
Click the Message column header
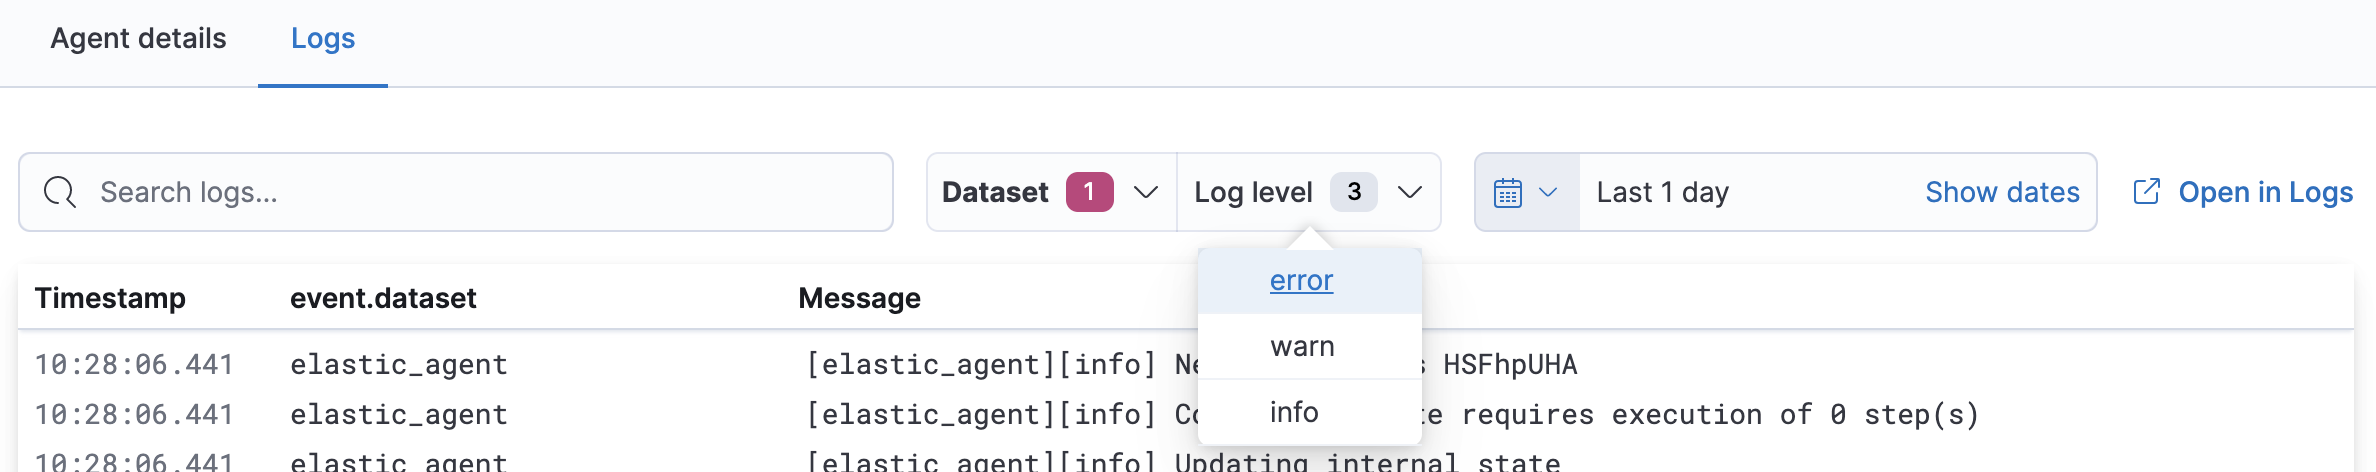click(859, 298)
